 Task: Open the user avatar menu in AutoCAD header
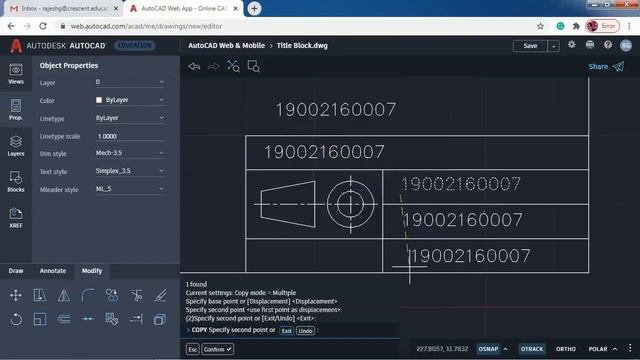click(x=626, y=45)
